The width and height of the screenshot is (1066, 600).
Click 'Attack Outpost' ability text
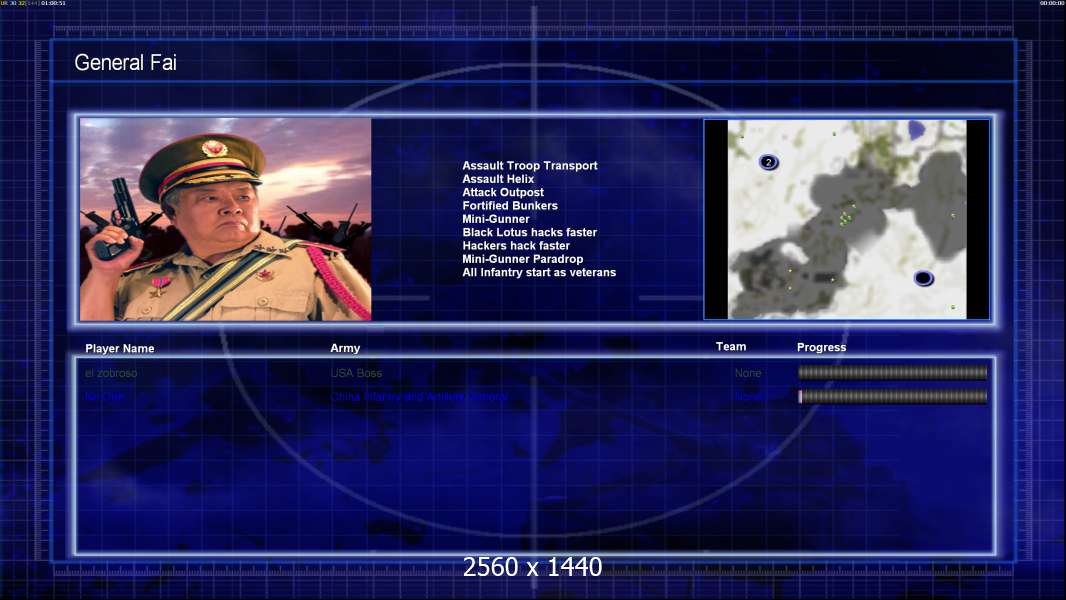click(x=502, y=192)
